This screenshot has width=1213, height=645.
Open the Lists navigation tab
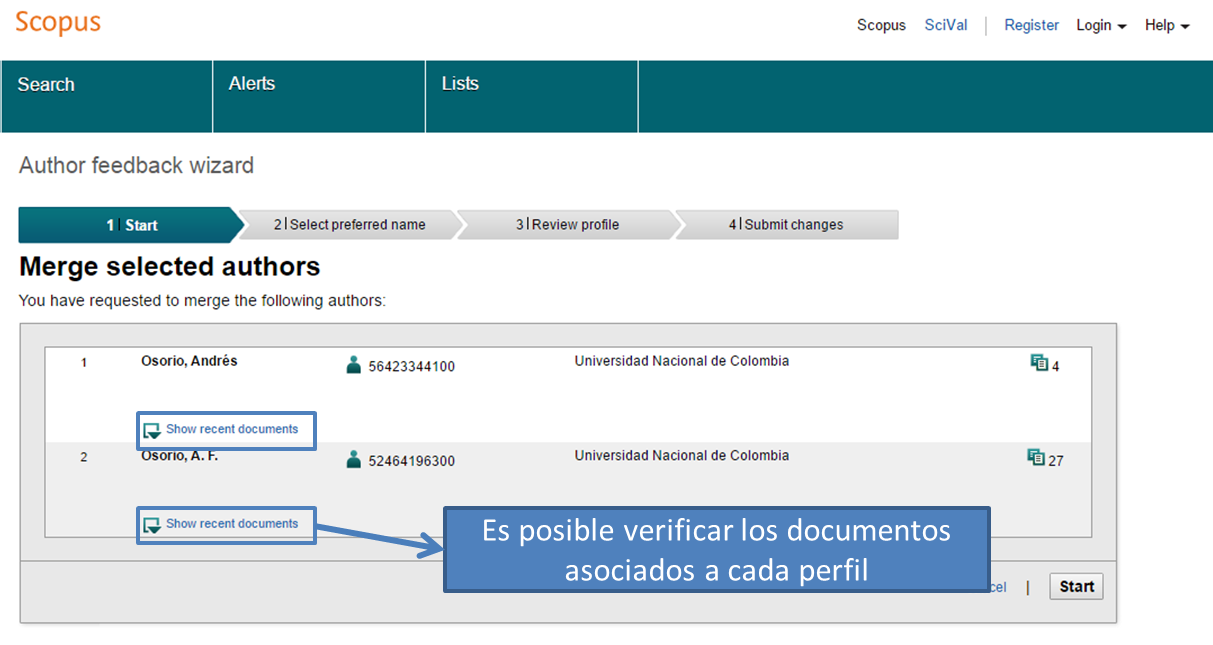(532, 96)
